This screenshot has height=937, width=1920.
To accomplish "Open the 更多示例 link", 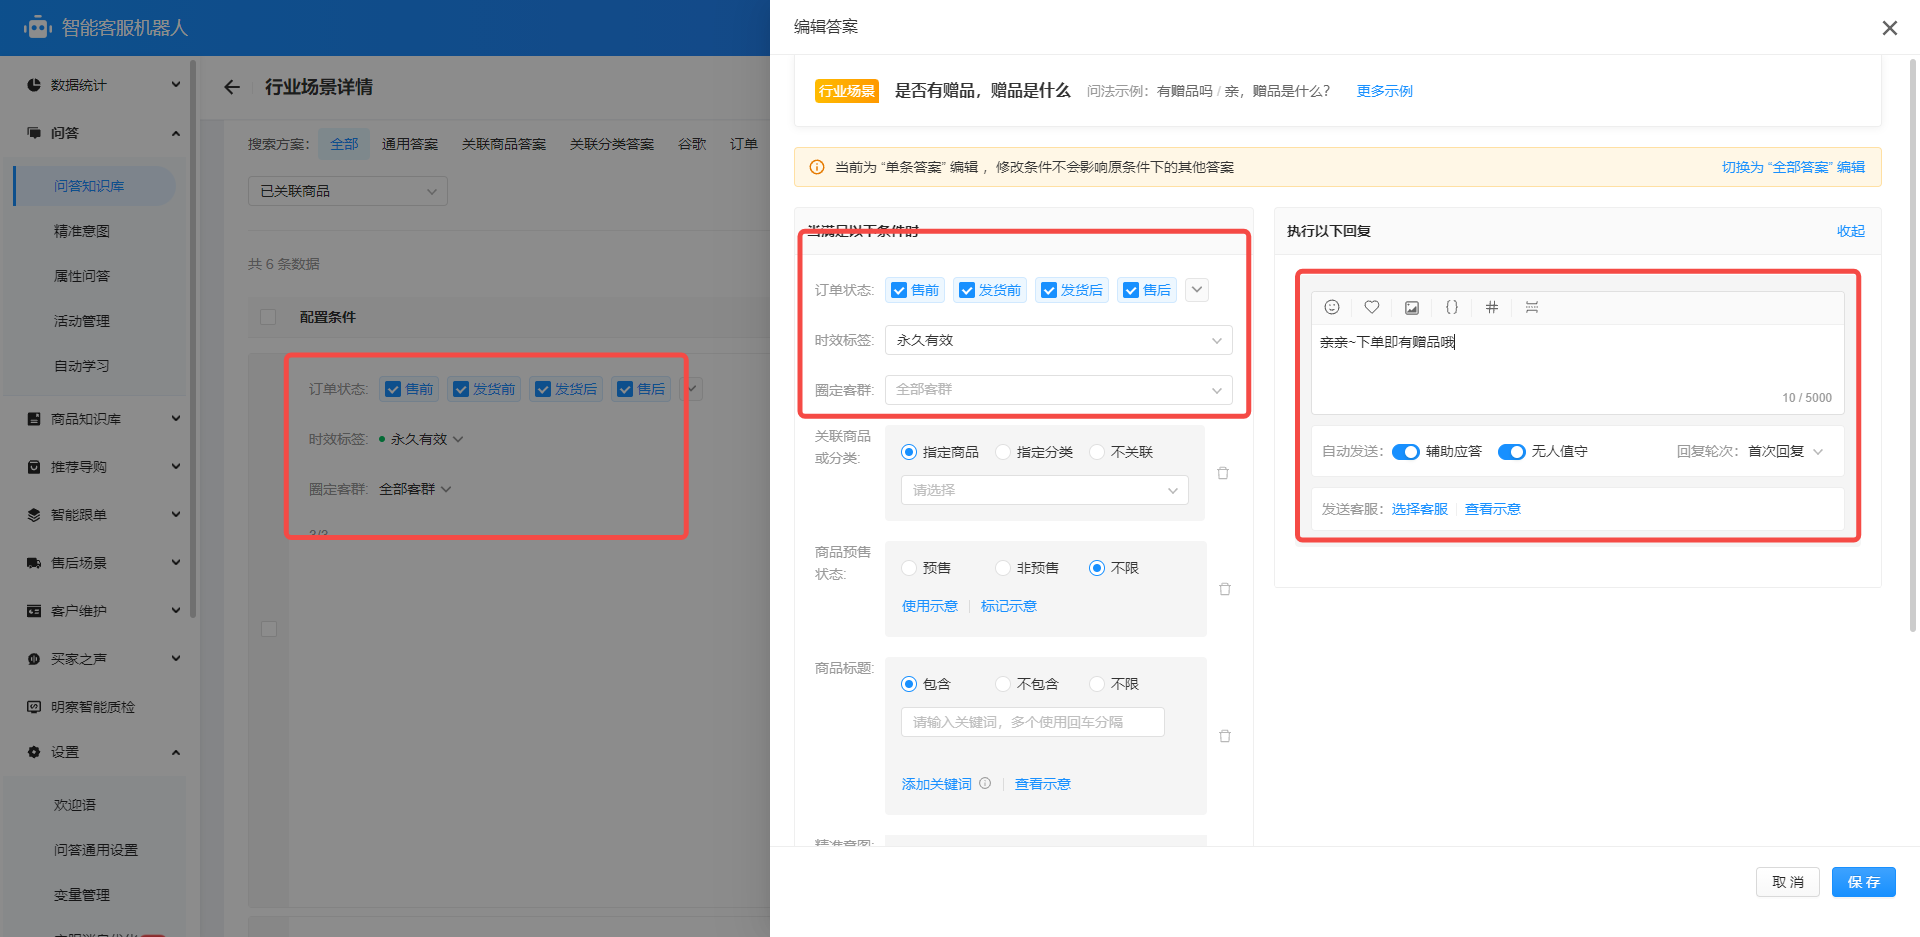I will (1385, 91).
